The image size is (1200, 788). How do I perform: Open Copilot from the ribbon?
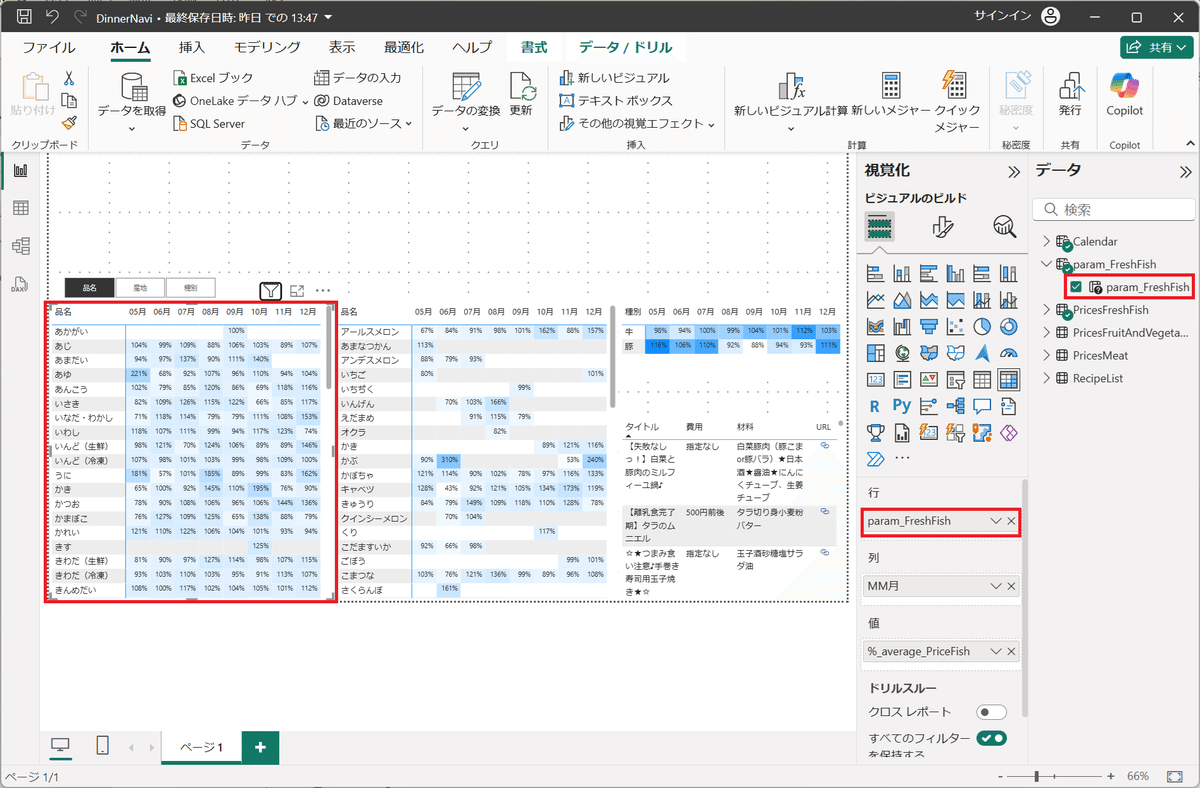coord(1124,94)
